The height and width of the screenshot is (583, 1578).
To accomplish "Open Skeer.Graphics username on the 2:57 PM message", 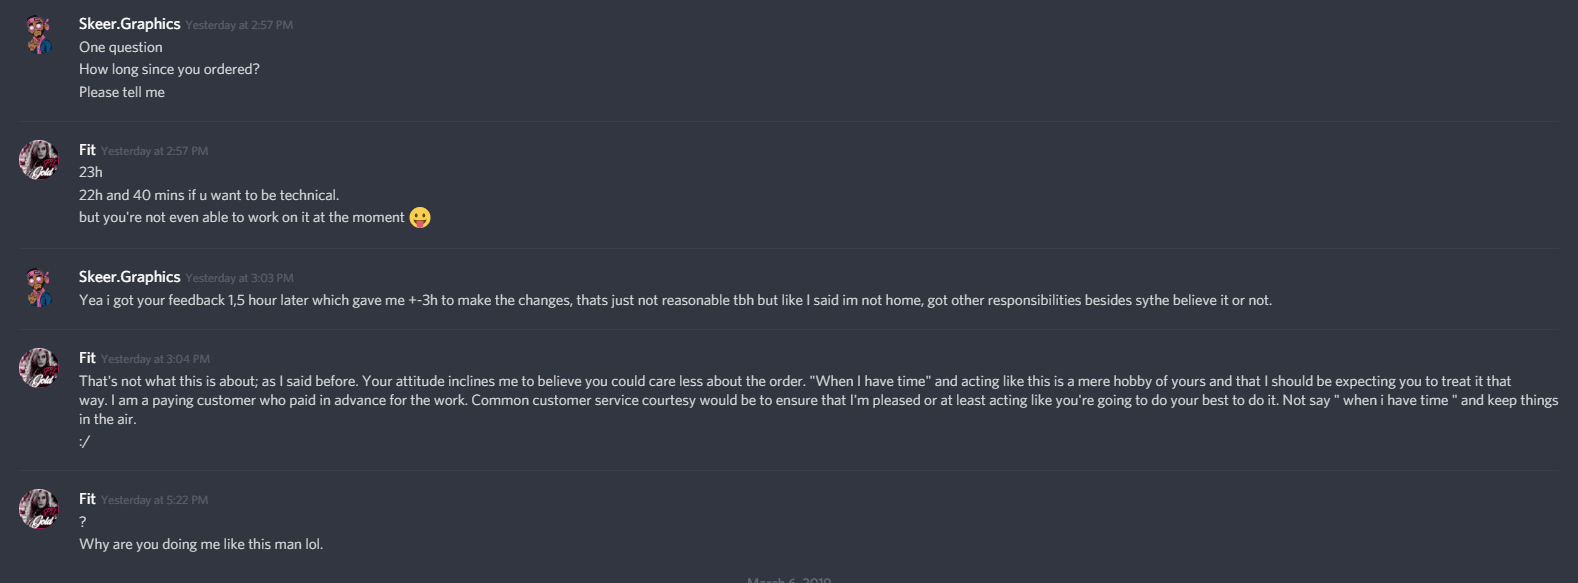I will click(x=129, y=24).
